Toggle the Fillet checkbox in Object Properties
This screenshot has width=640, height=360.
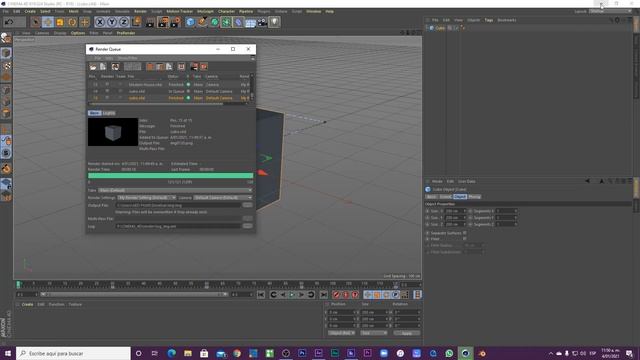click(x=464, y=239)
